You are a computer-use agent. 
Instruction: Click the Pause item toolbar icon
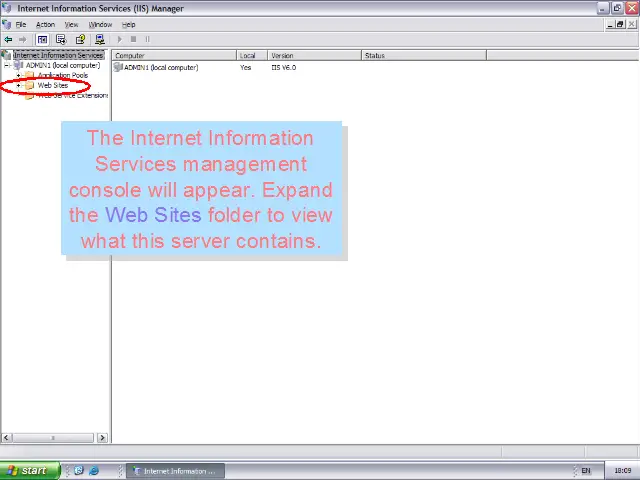coord(147,40)
